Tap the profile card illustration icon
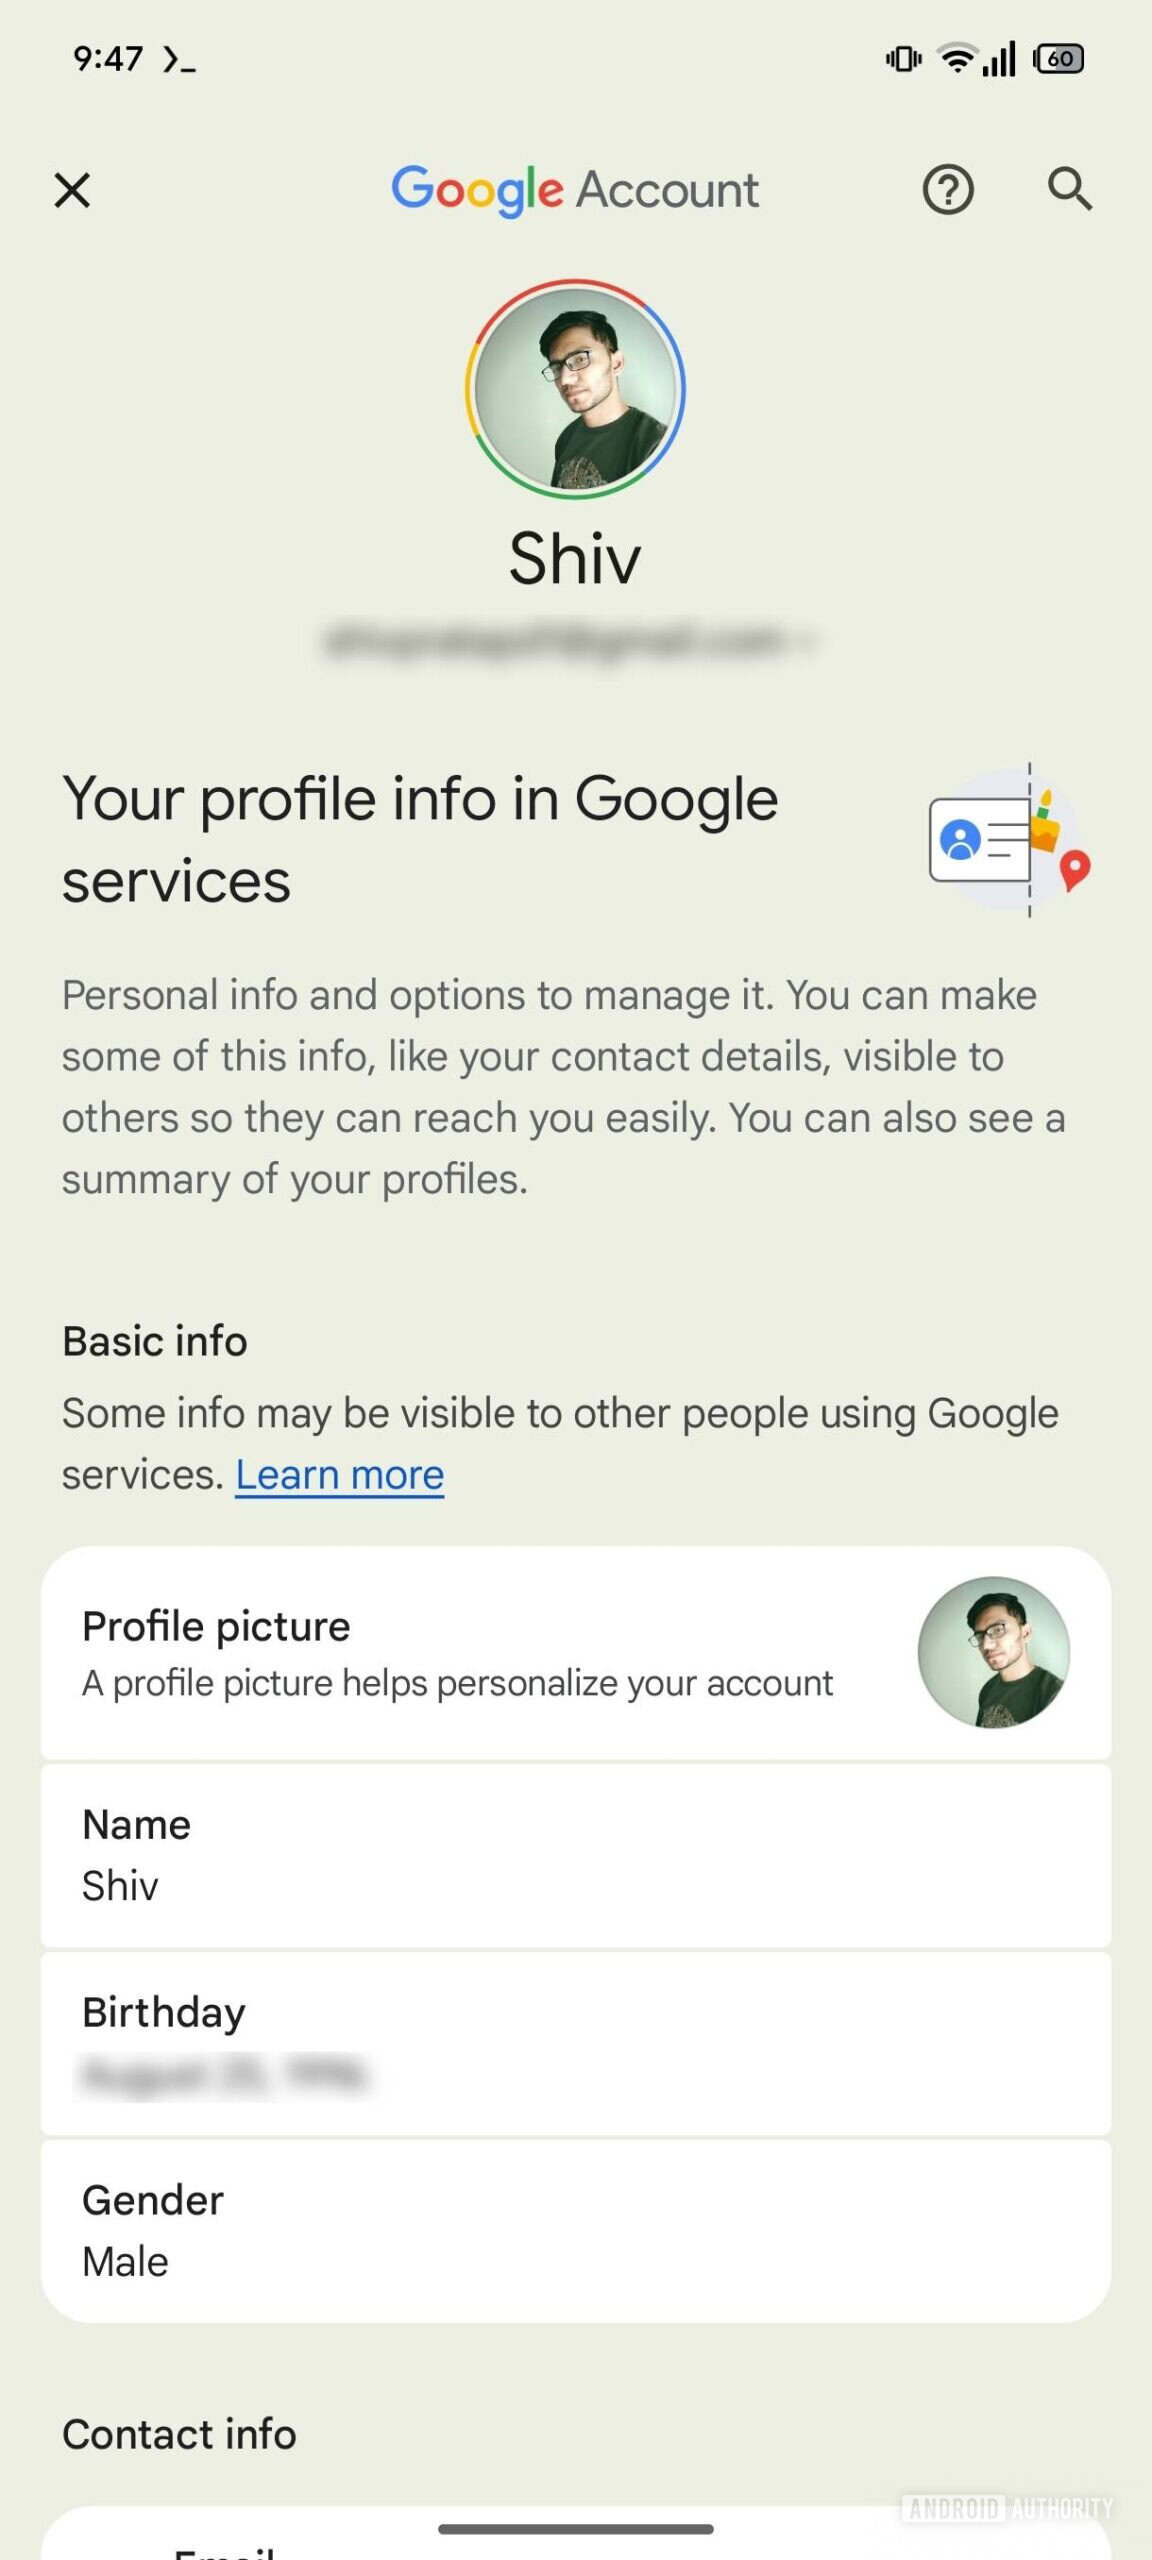 1008,840
